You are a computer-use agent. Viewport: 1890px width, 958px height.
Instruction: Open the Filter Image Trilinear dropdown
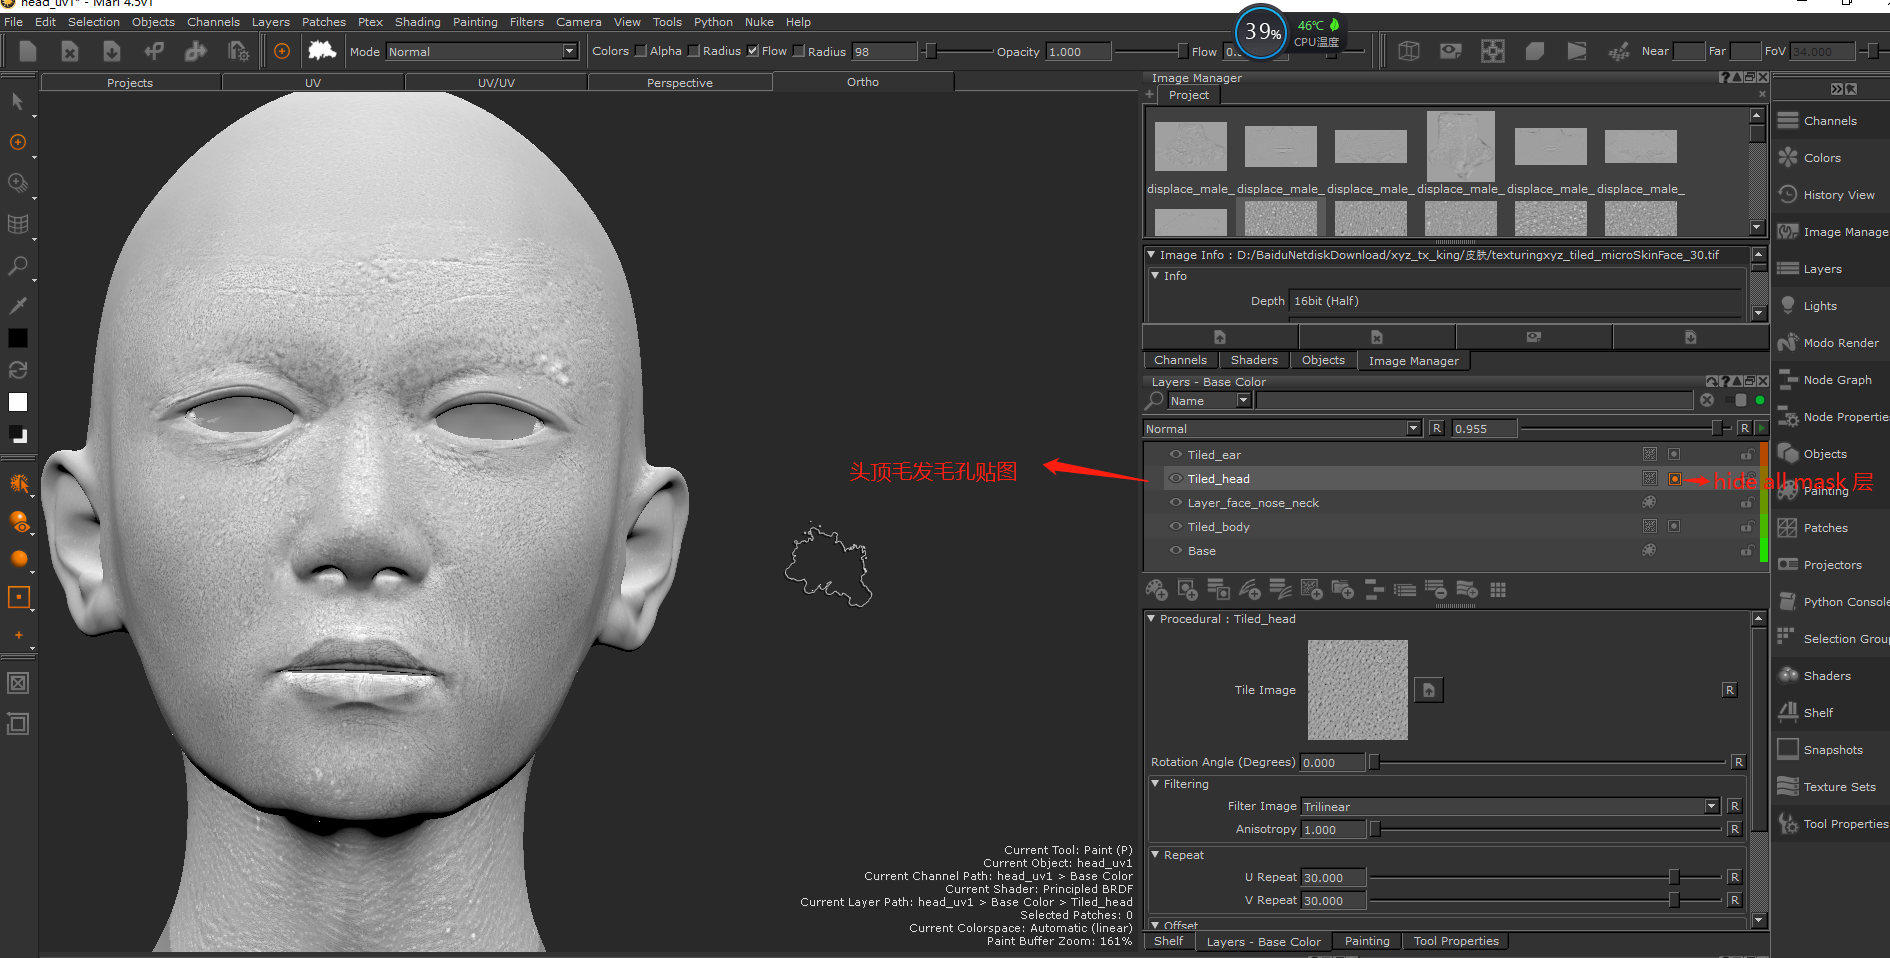(x=1510, y=807)
